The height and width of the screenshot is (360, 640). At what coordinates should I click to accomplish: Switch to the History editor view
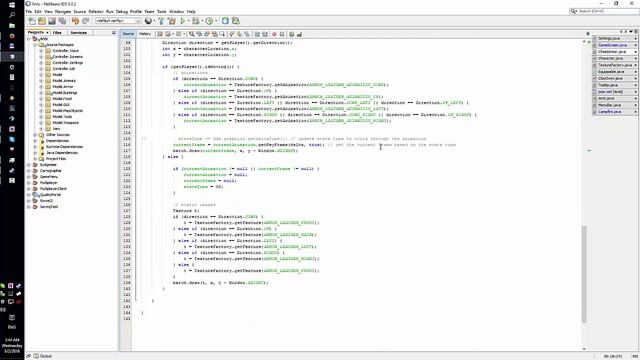point(144,34)
